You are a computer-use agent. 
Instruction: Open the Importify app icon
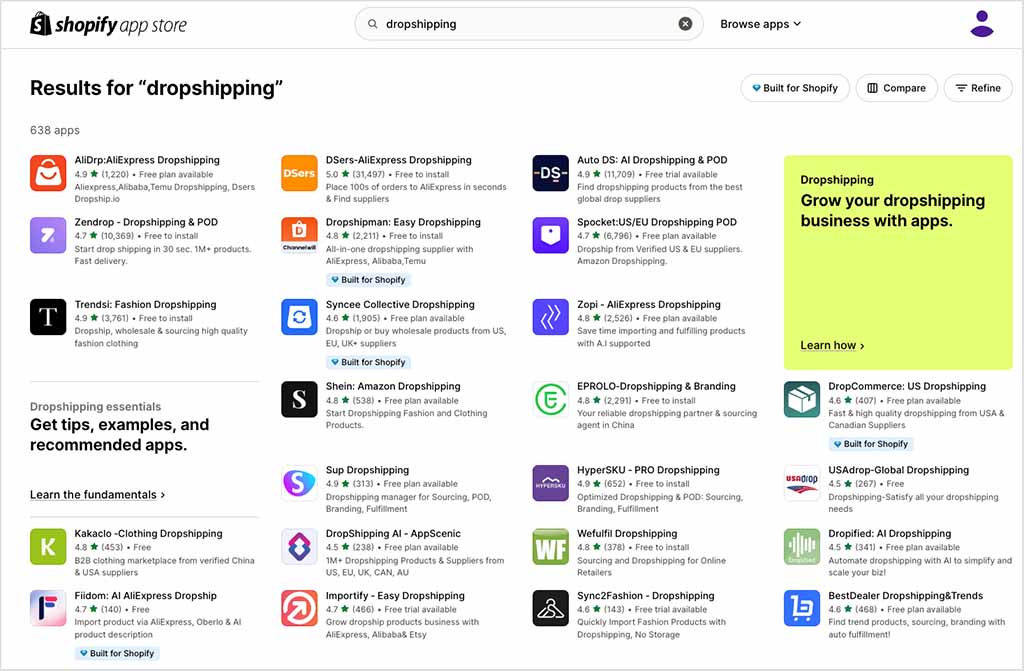(x=299, y=608)
